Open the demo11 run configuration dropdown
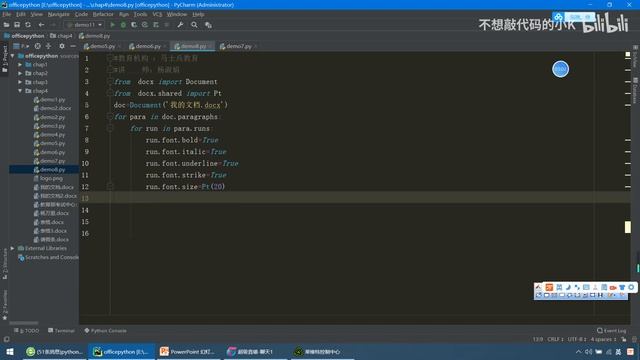Viewport: 640px width, 360px height. (84, 25)
